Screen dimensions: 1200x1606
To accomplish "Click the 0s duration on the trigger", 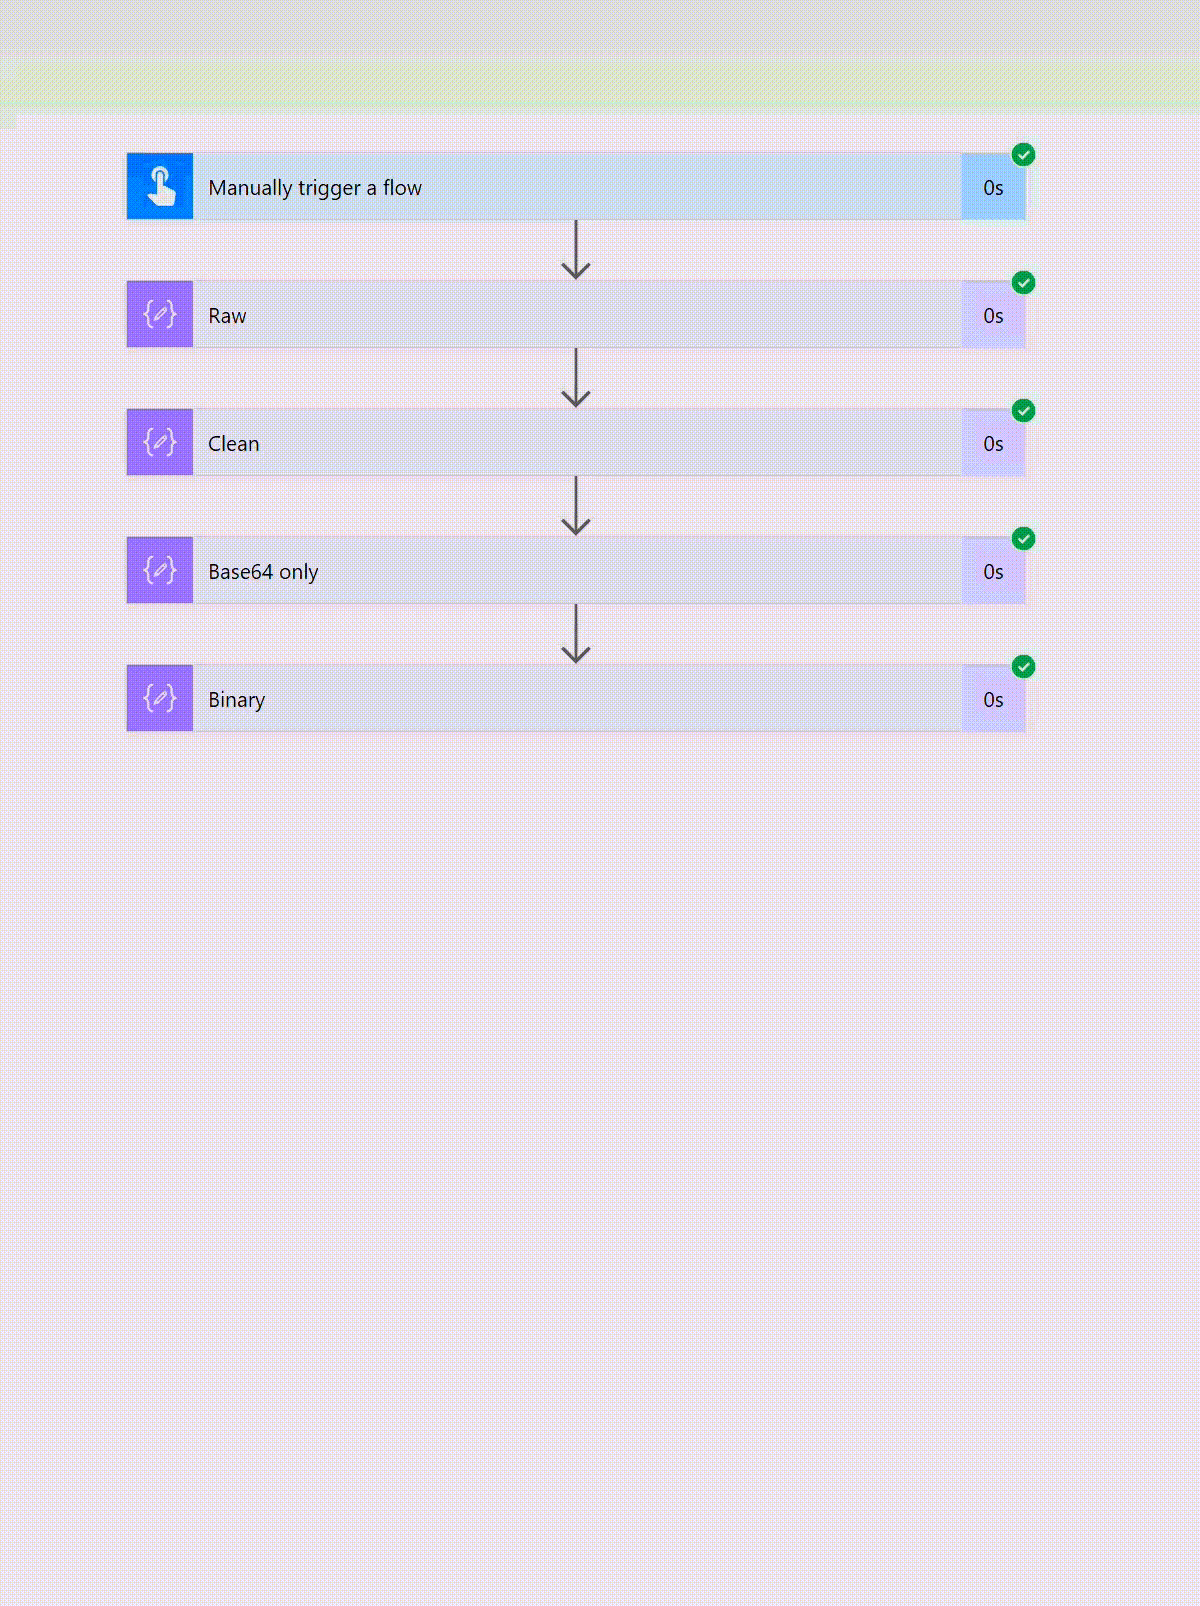I will [993, 187].
